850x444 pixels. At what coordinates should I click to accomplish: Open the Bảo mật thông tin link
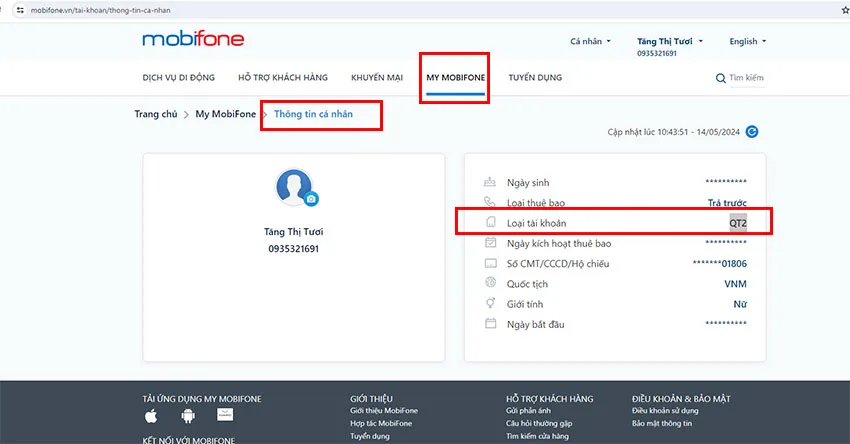tap(662, 423)
